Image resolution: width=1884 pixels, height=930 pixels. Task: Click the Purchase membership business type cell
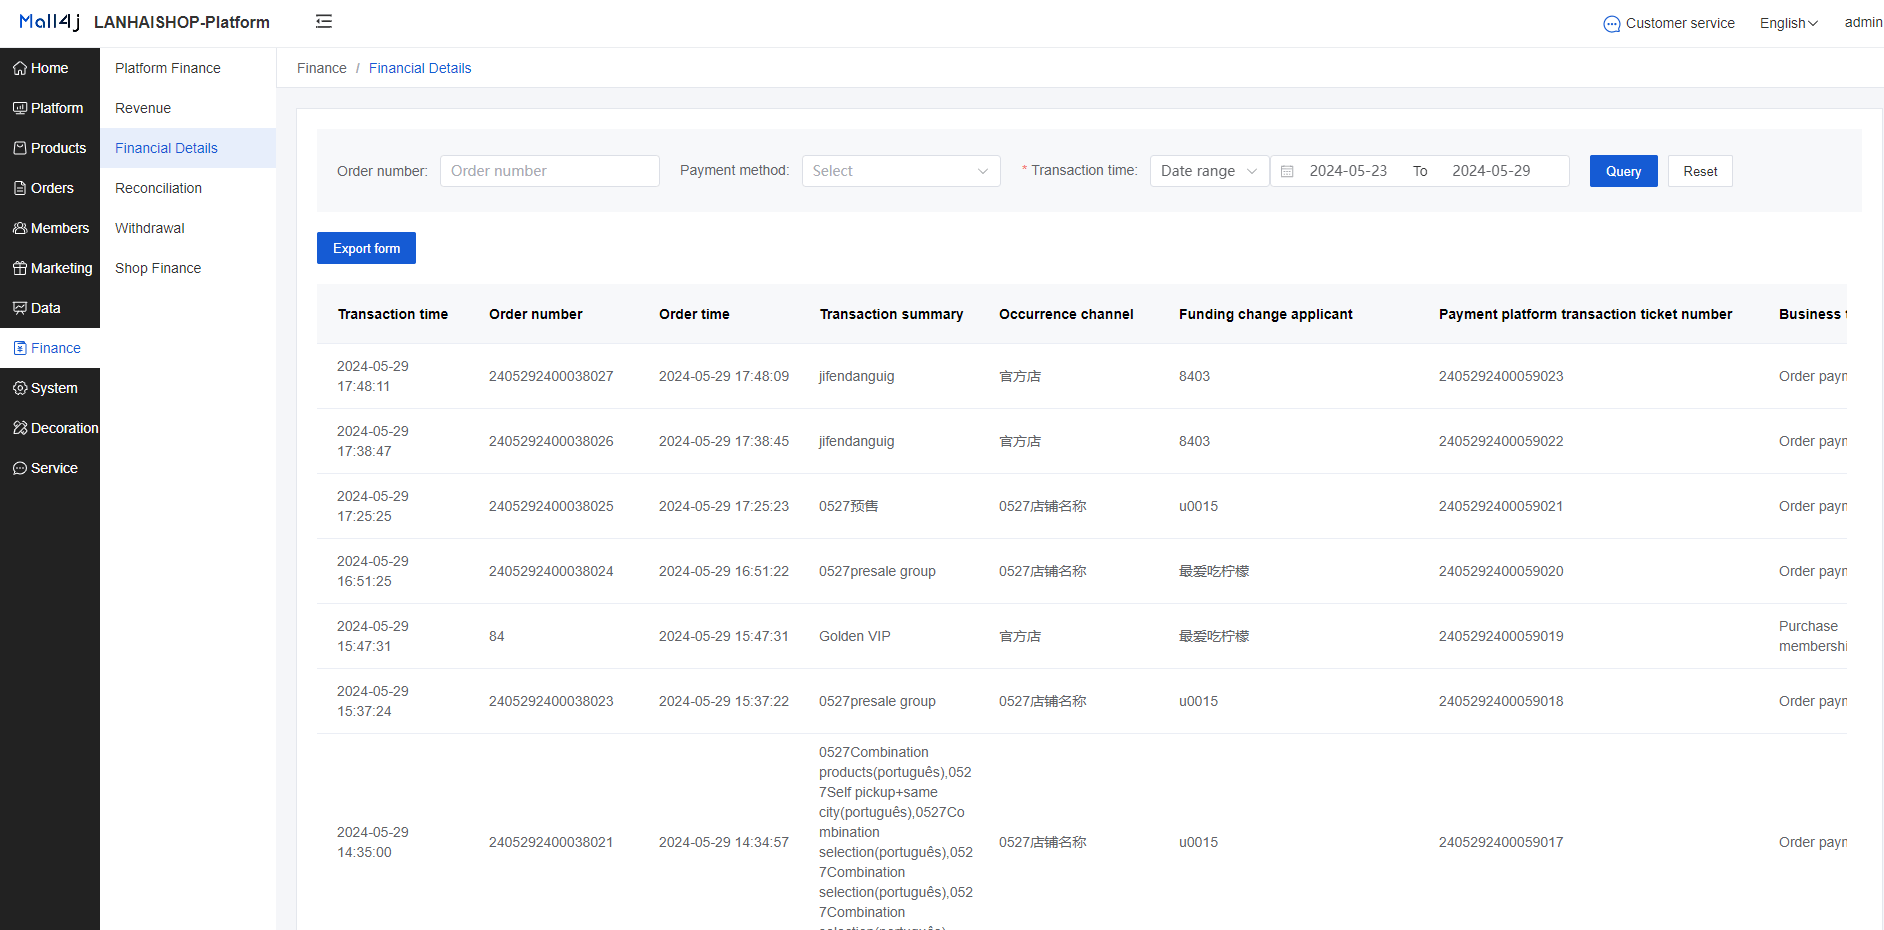[1812, 636]
